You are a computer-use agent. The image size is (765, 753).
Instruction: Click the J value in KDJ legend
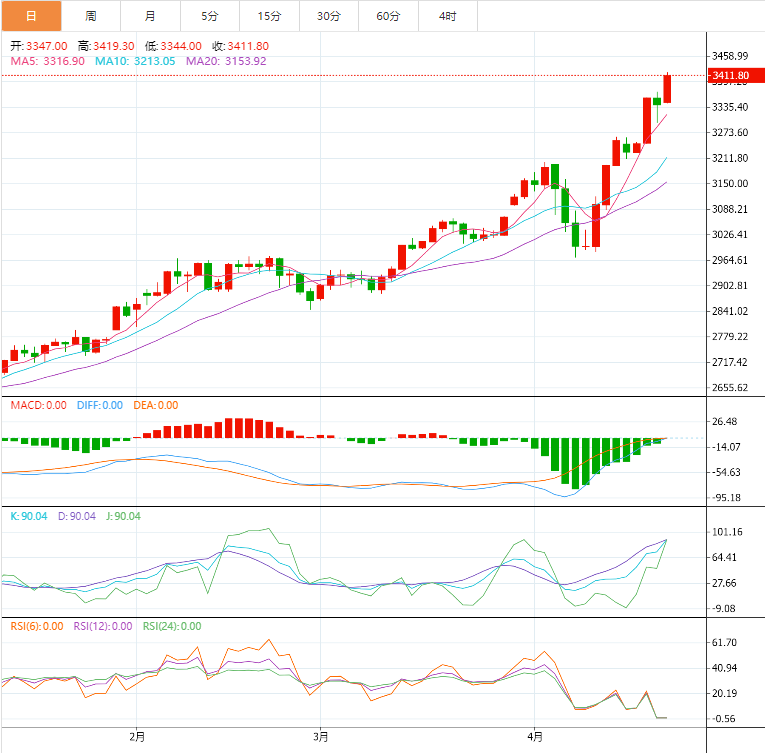(x=125, y=516)
